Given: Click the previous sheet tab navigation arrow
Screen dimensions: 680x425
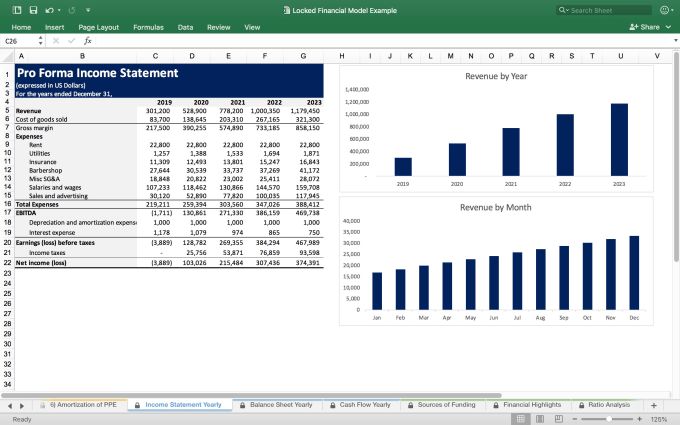Looking at the screenshot, I should (x=10, y=406).
